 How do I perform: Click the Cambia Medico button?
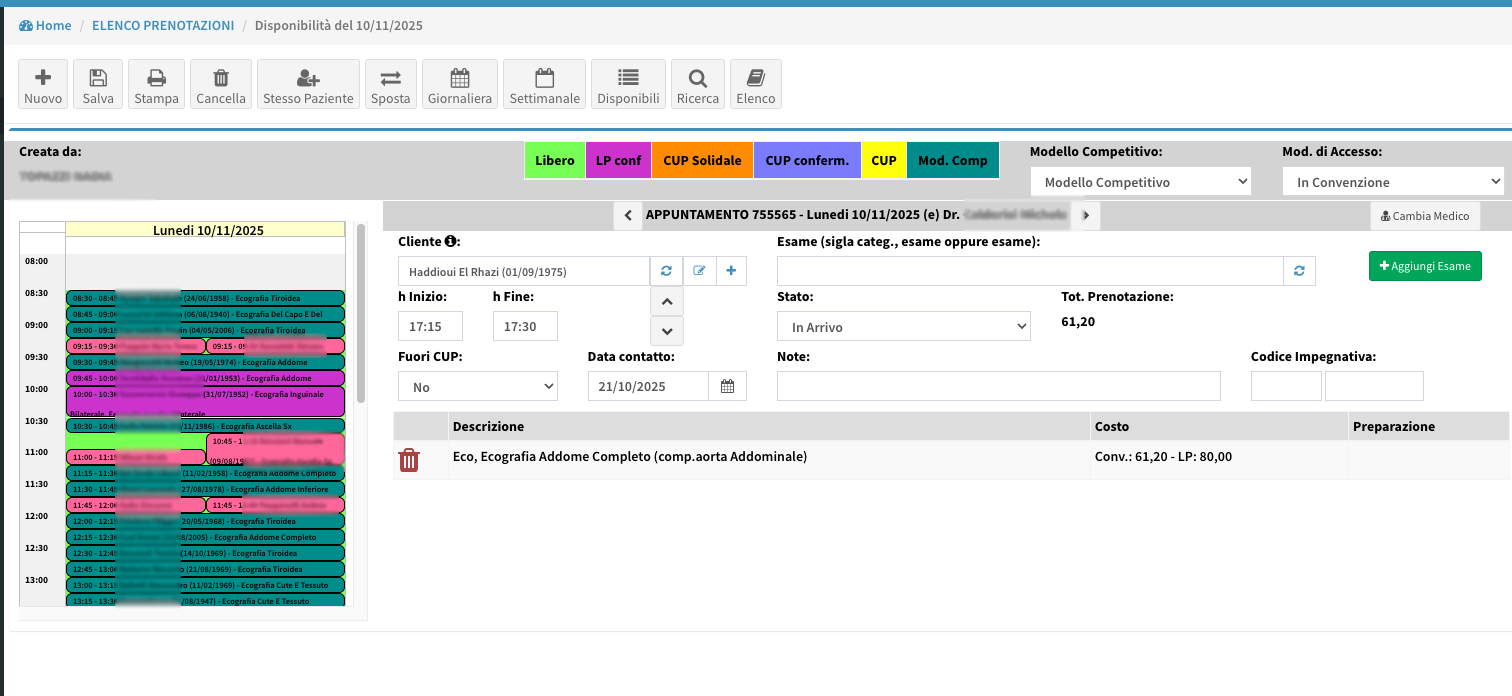(x=1424, y=216)
